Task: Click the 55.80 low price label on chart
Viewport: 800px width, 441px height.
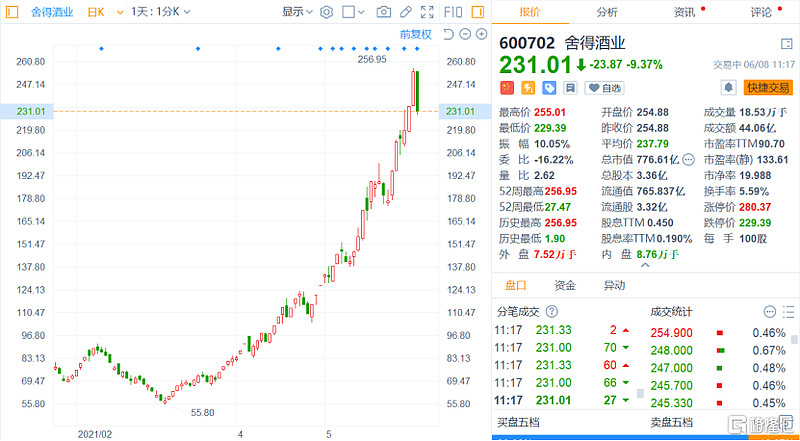Action: click(x=203, y=412)
